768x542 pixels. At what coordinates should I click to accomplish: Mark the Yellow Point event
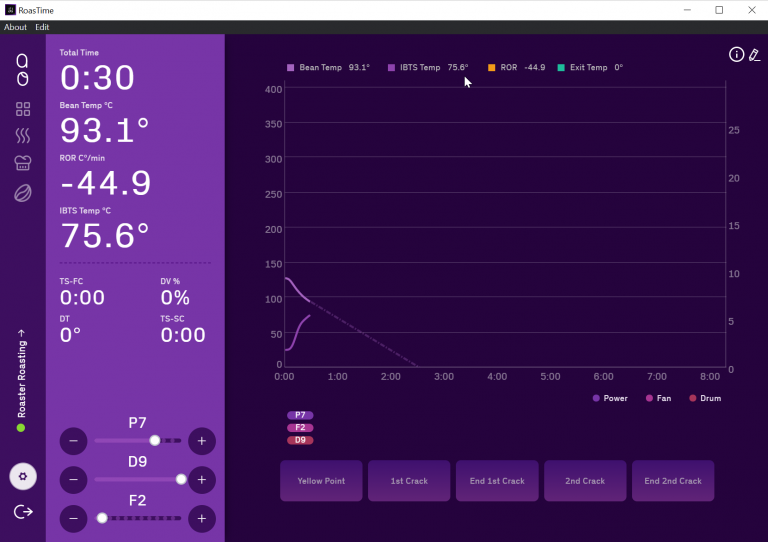(321, 481)
